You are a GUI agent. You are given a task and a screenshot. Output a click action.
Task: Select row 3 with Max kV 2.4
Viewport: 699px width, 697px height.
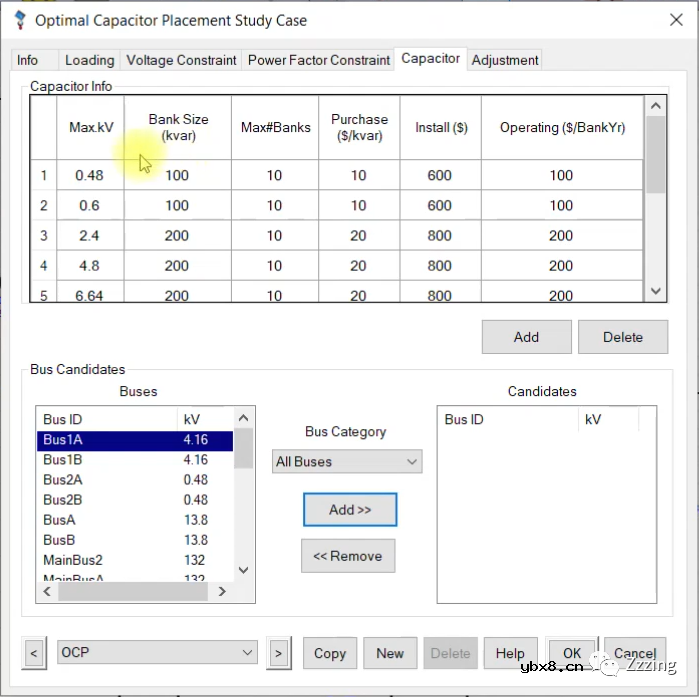tap(44, 236)
